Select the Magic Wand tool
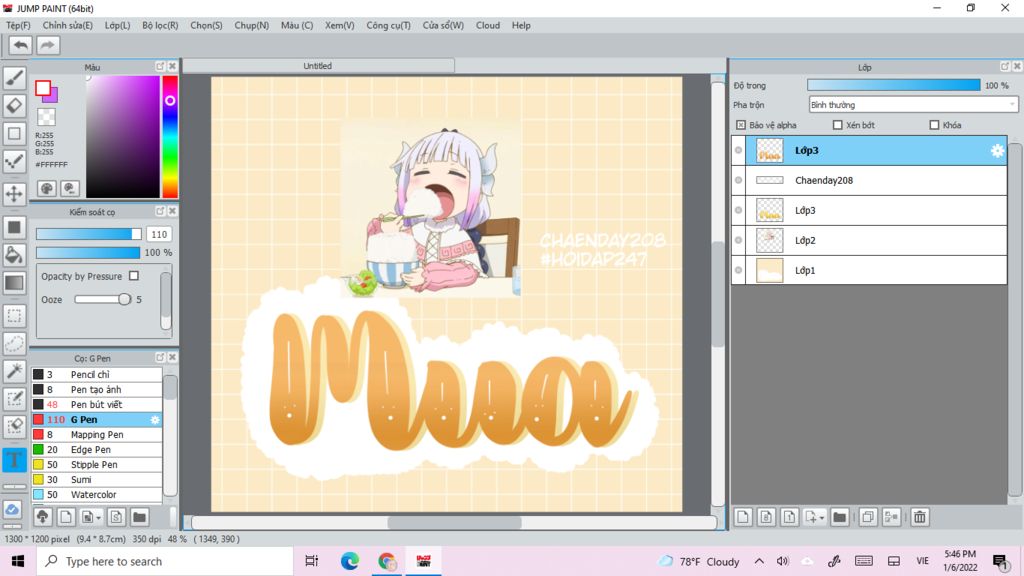1024x576 pixels. click(14, 371)
